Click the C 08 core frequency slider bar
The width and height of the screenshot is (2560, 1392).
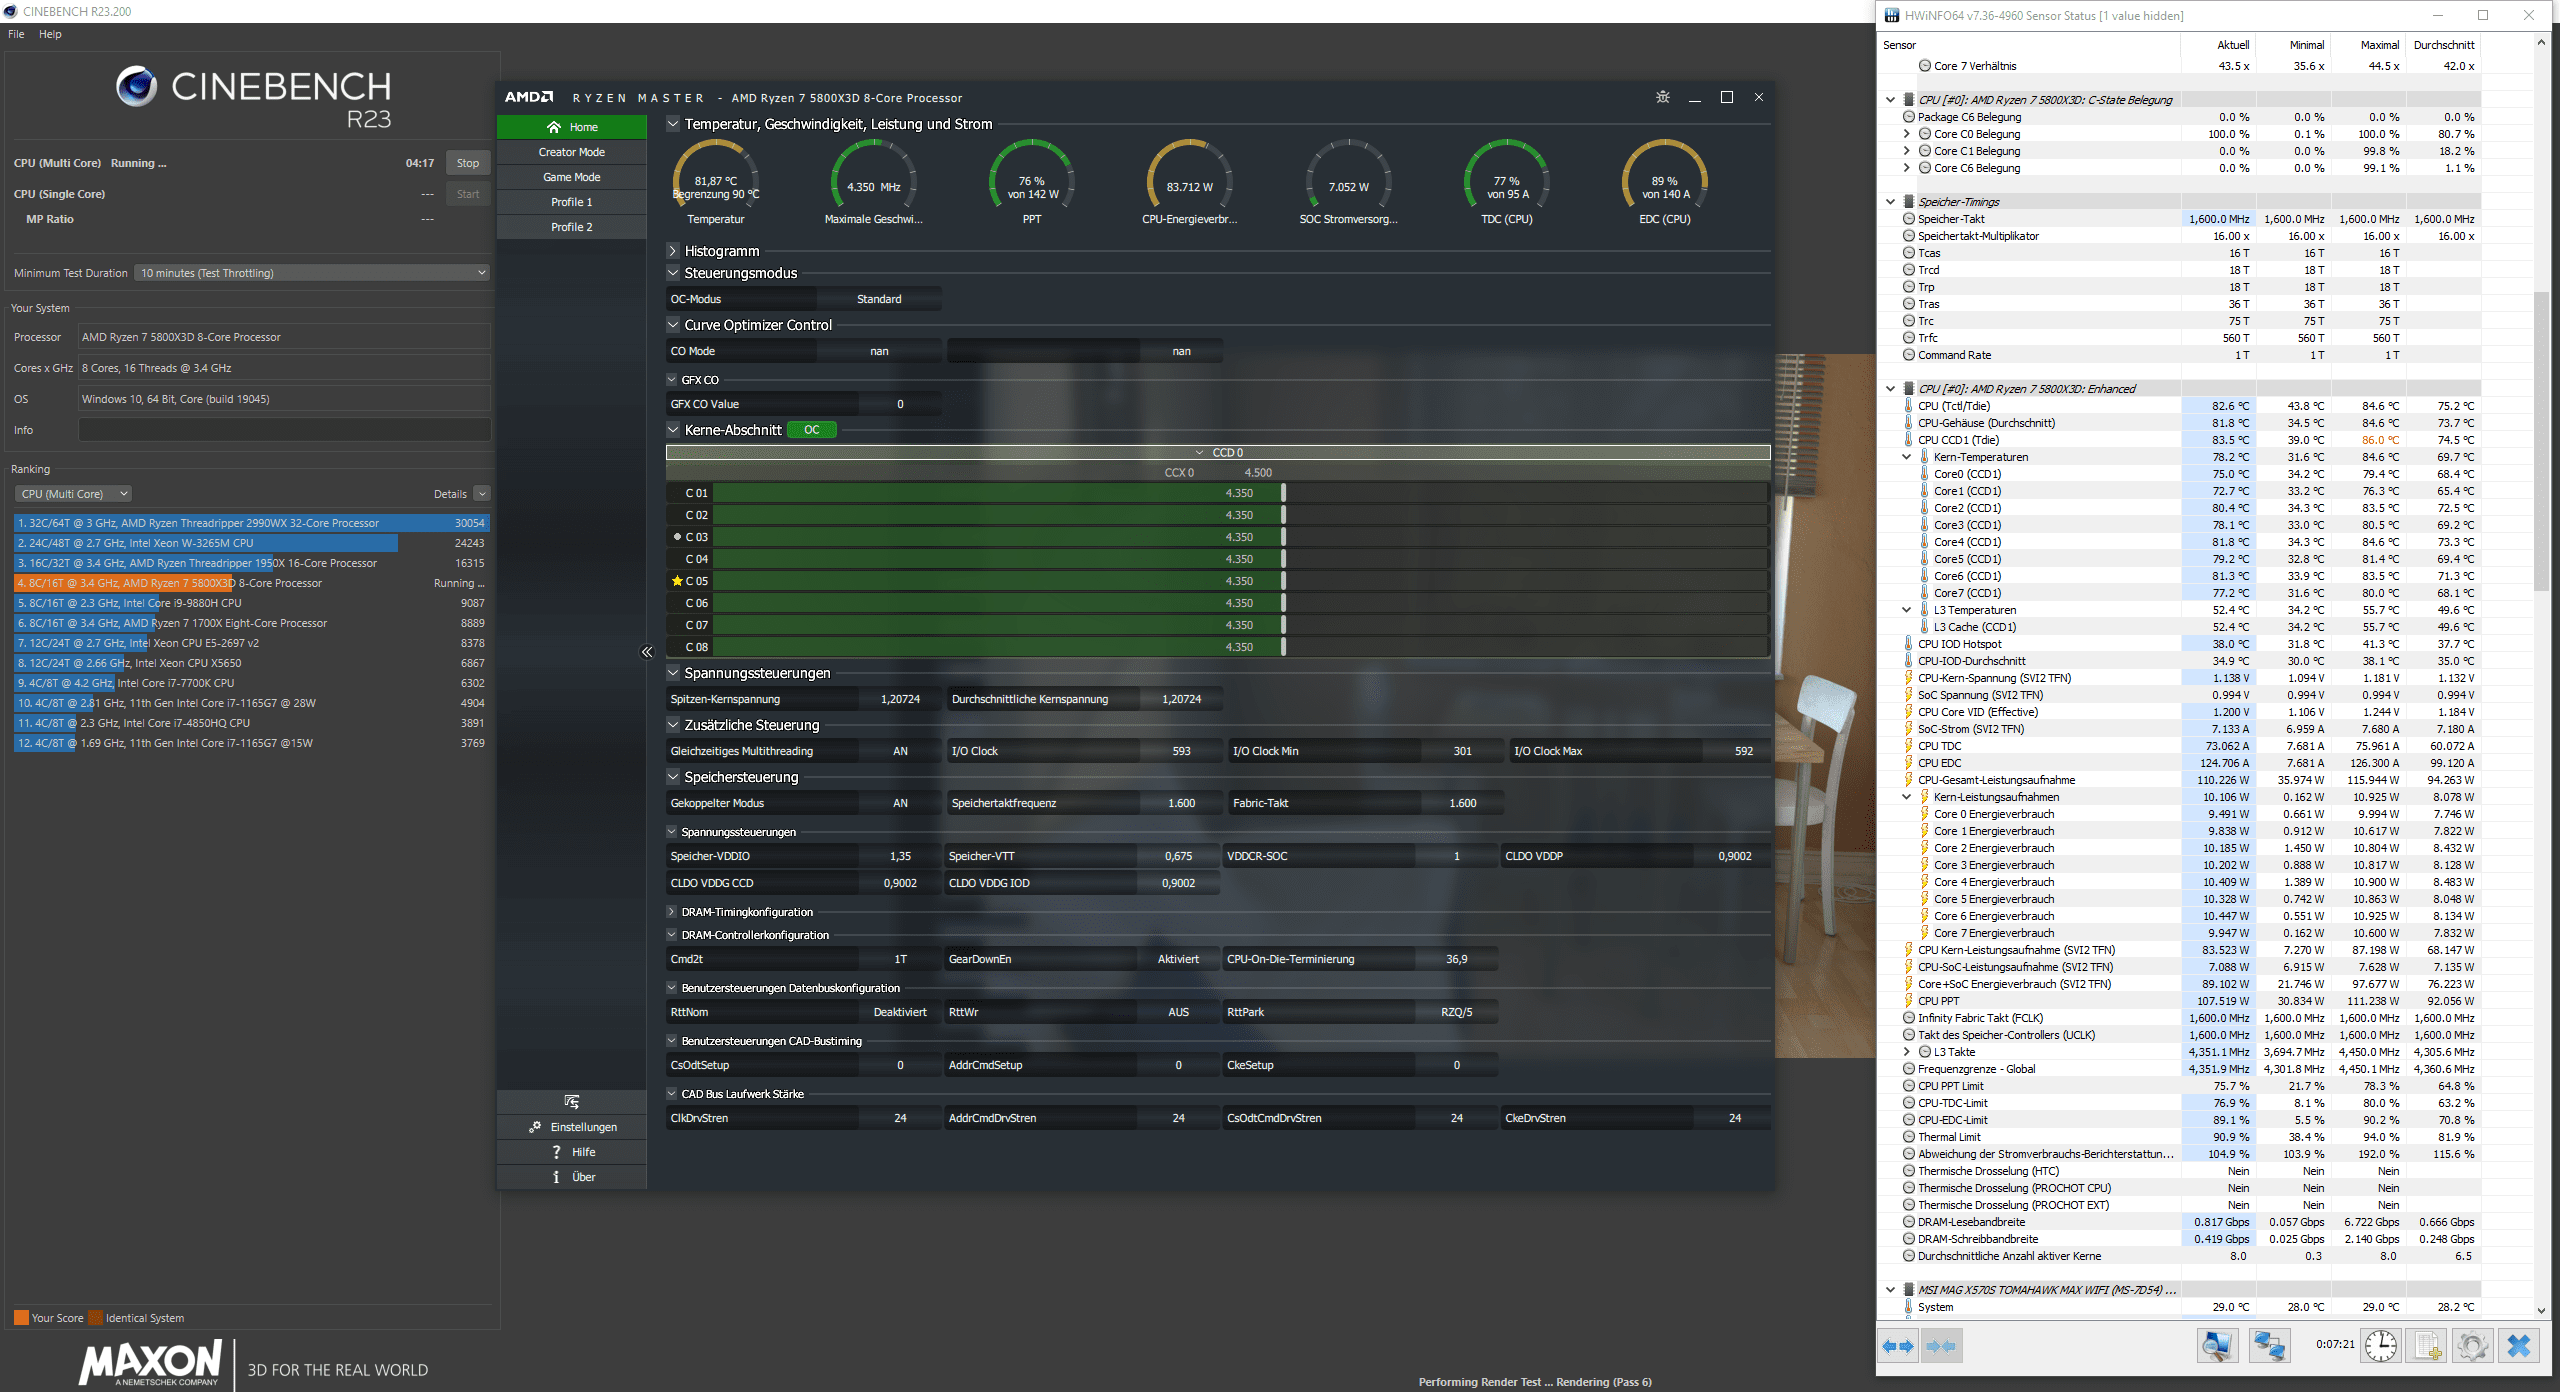tap(1240, 647)
